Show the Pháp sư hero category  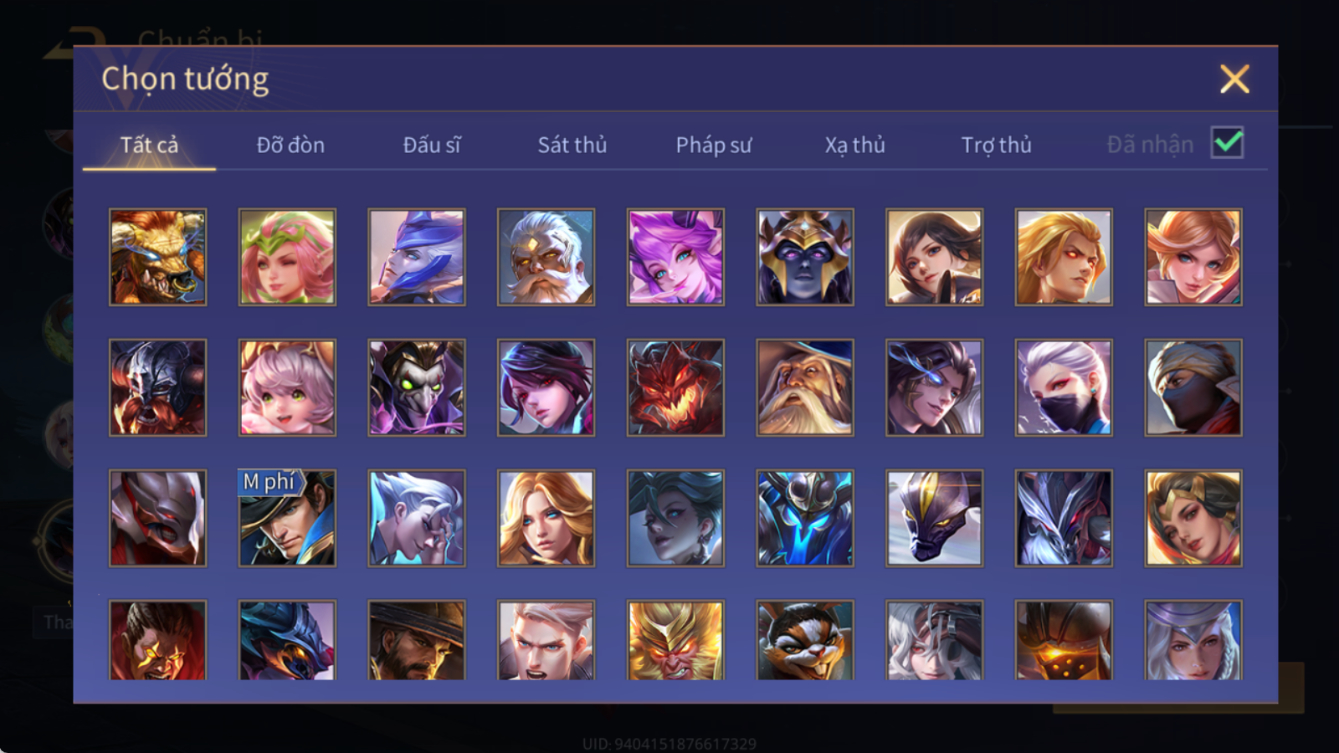713,145
